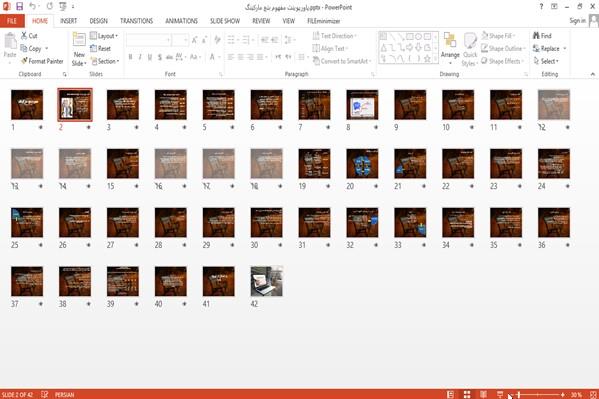
Task: Switch to the REVIEW tab
Action: click(x=261, y=21)
